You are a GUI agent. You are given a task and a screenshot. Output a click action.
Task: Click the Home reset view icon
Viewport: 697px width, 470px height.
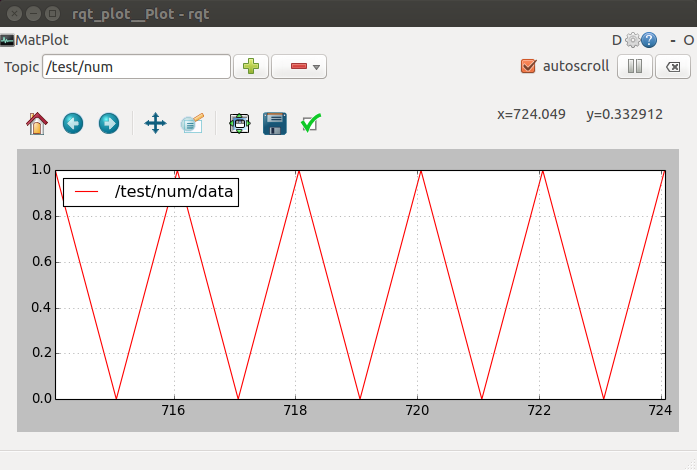[37, 123]
